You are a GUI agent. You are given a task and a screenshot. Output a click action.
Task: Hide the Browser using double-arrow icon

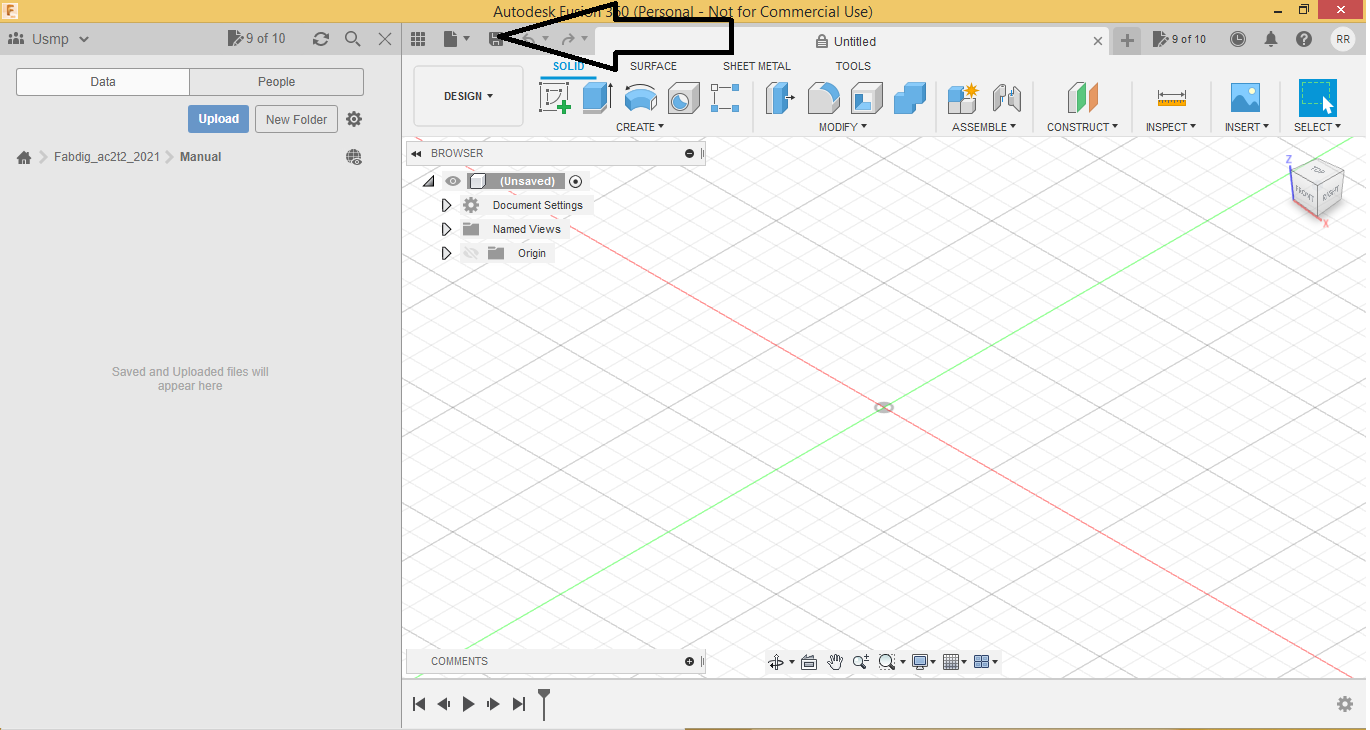(x=416, y=153)
